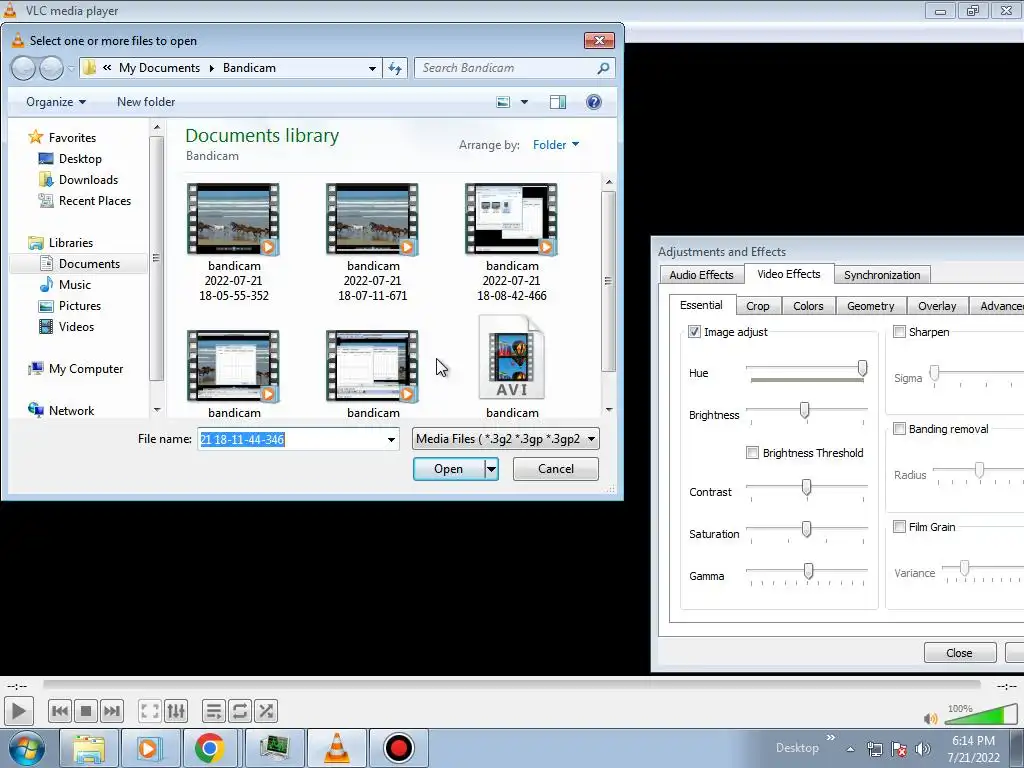Image resolution: width=1024 pixels, height=768 pixels.
Task: Select the bandicam AVI file icon
Action: click(x=512, y=357)
